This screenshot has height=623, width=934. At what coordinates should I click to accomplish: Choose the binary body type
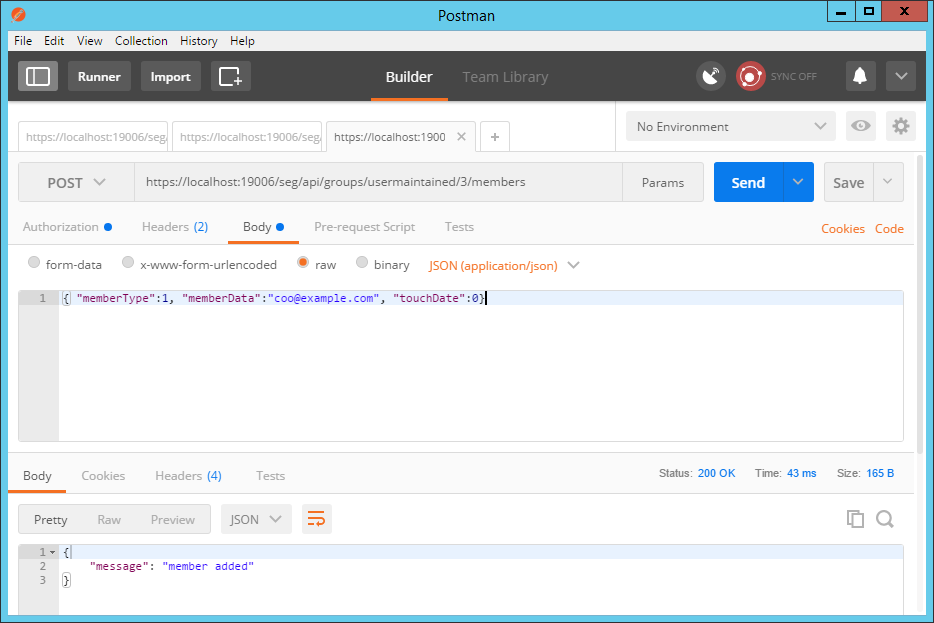(362, 264)
